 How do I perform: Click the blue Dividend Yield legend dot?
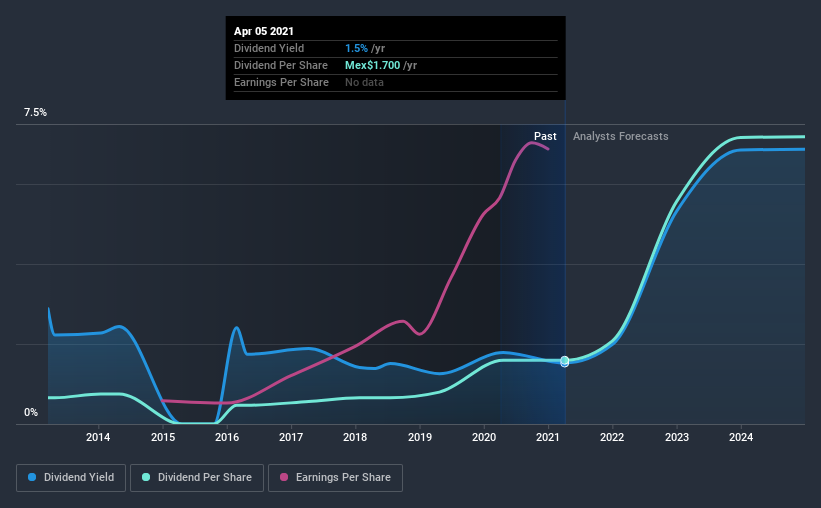(x=32, y=477)
